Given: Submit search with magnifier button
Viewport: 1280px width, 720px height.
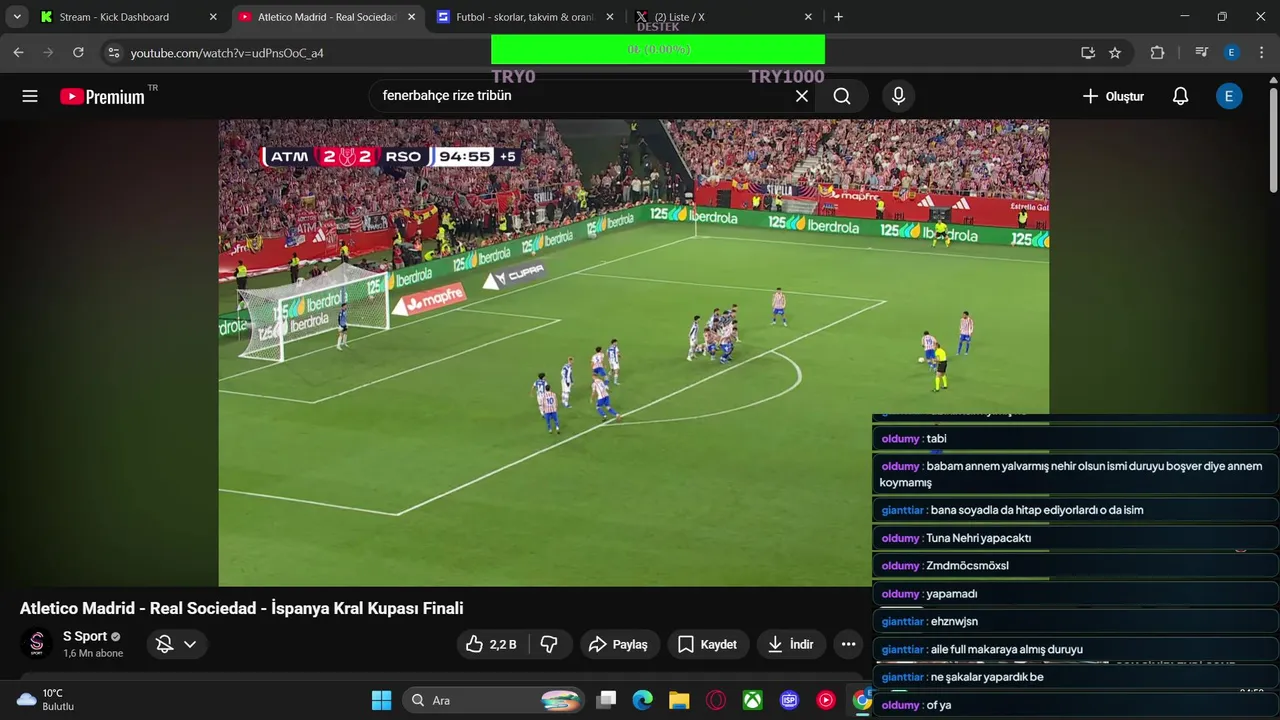Looking at the screenshot, I should [842, 96].
